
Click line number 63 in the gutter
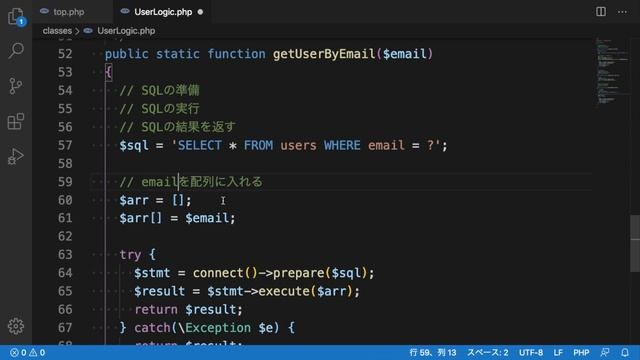tap(65, 255)
